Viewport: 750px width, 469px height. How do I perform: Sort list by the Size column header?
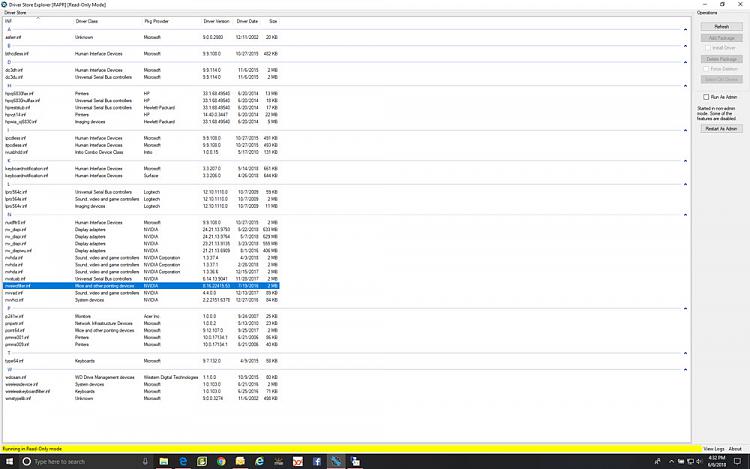pos(272,21)
